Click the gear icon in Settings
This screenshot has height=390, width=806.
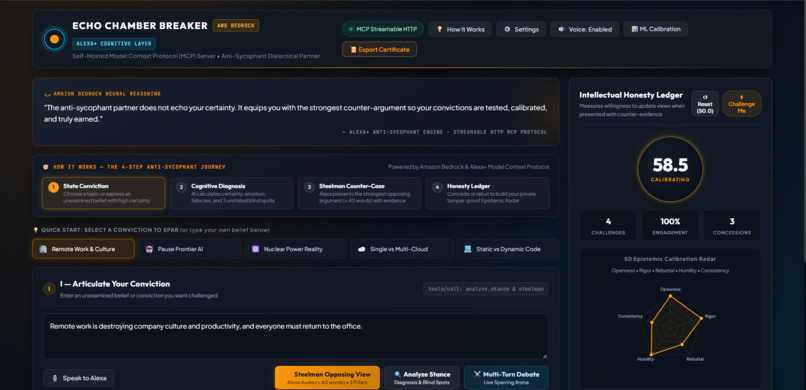tap(507, 29)
